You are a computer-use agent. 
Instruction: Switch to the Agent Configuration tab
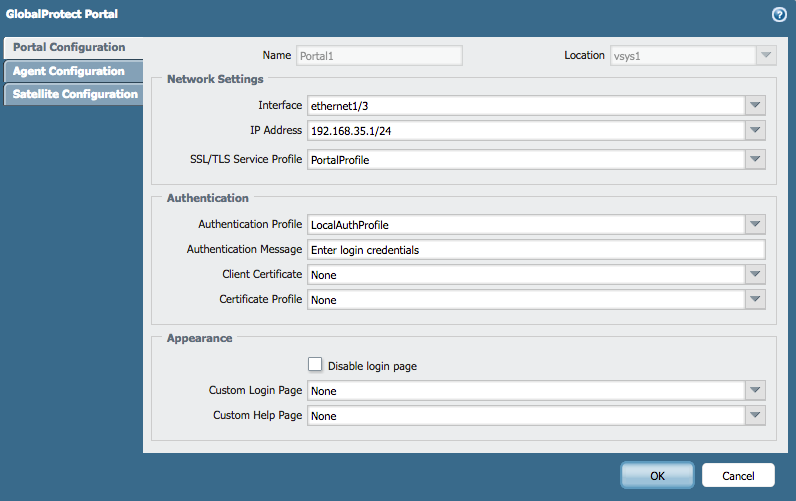pos(69,71)
